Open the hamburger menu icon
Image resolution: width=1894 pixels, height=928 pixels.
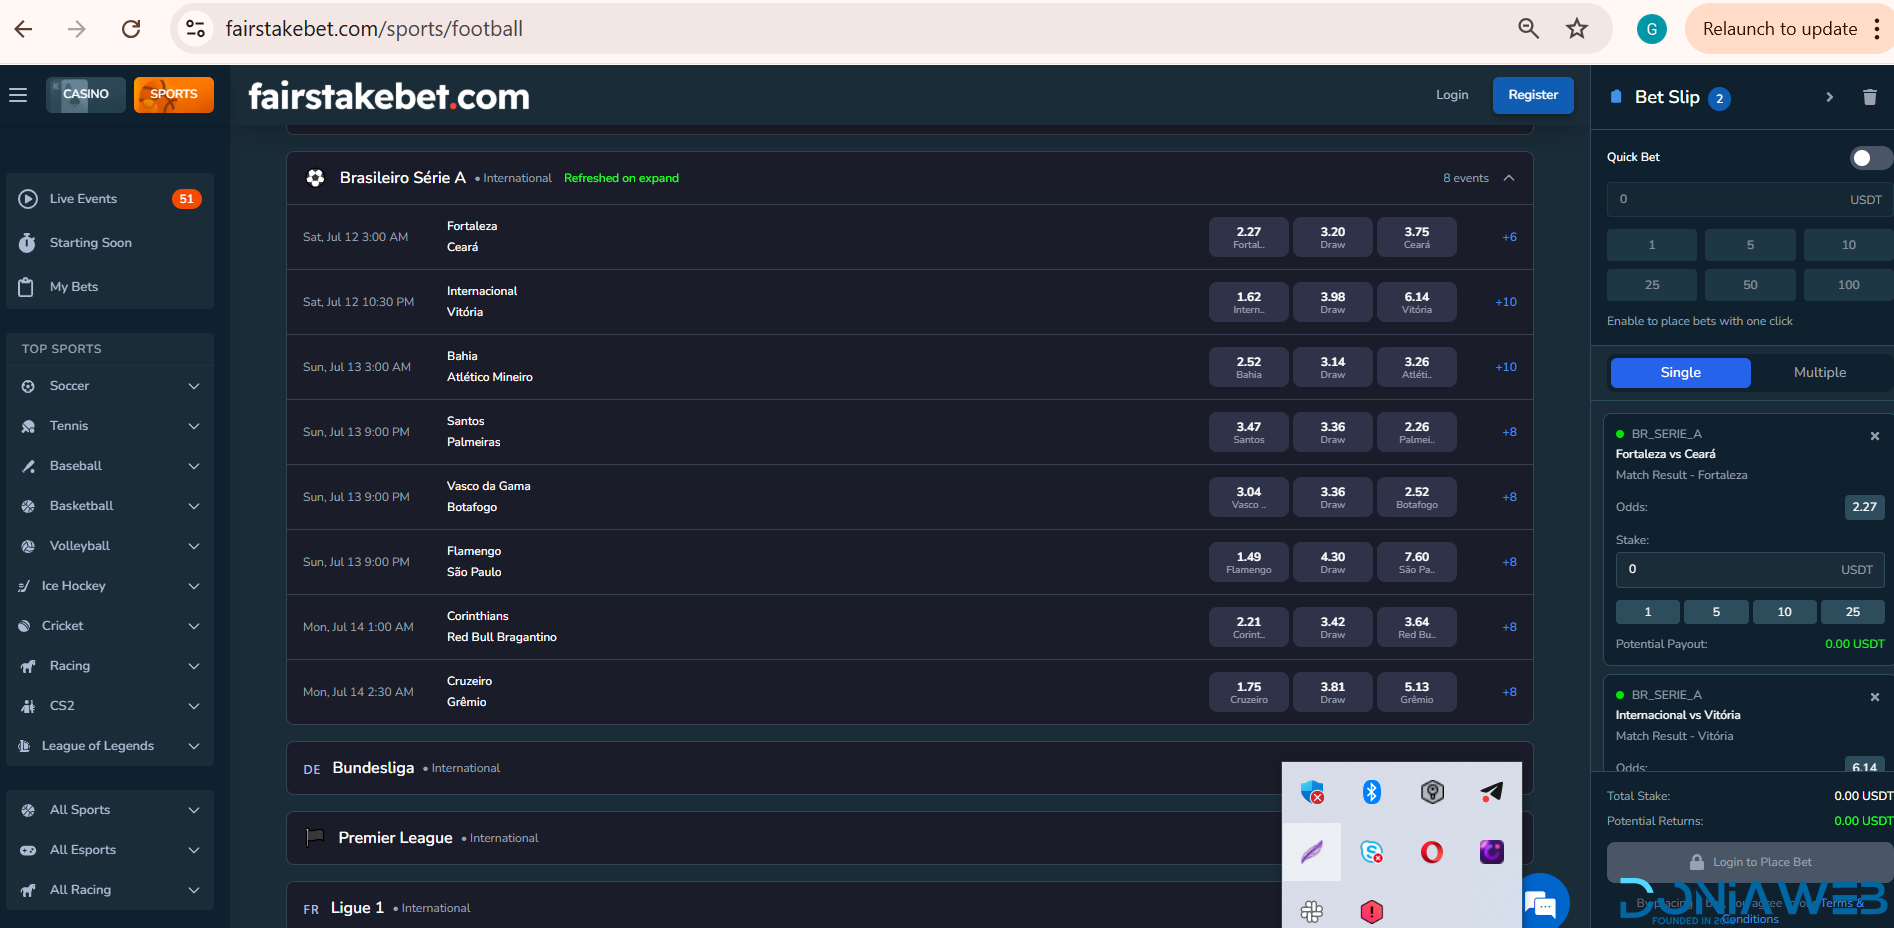[18, 95]
